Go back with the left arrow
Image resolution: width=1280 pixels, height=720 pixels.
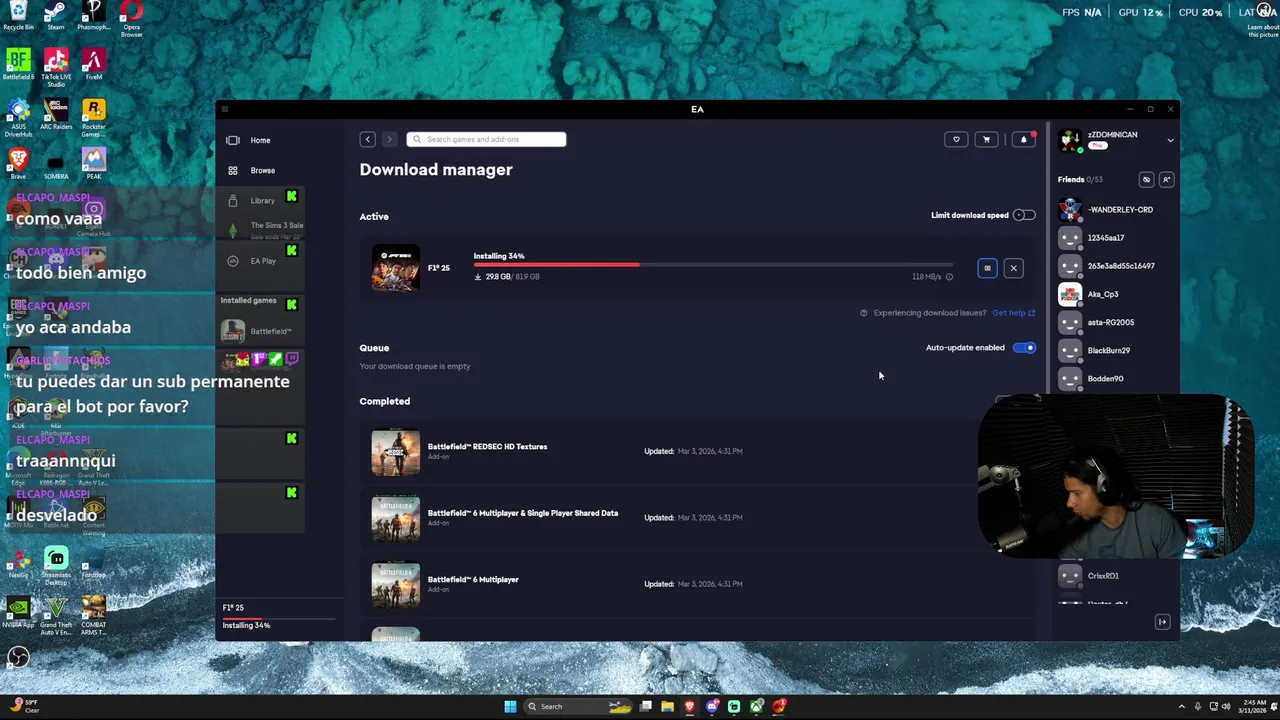[367, 140]
